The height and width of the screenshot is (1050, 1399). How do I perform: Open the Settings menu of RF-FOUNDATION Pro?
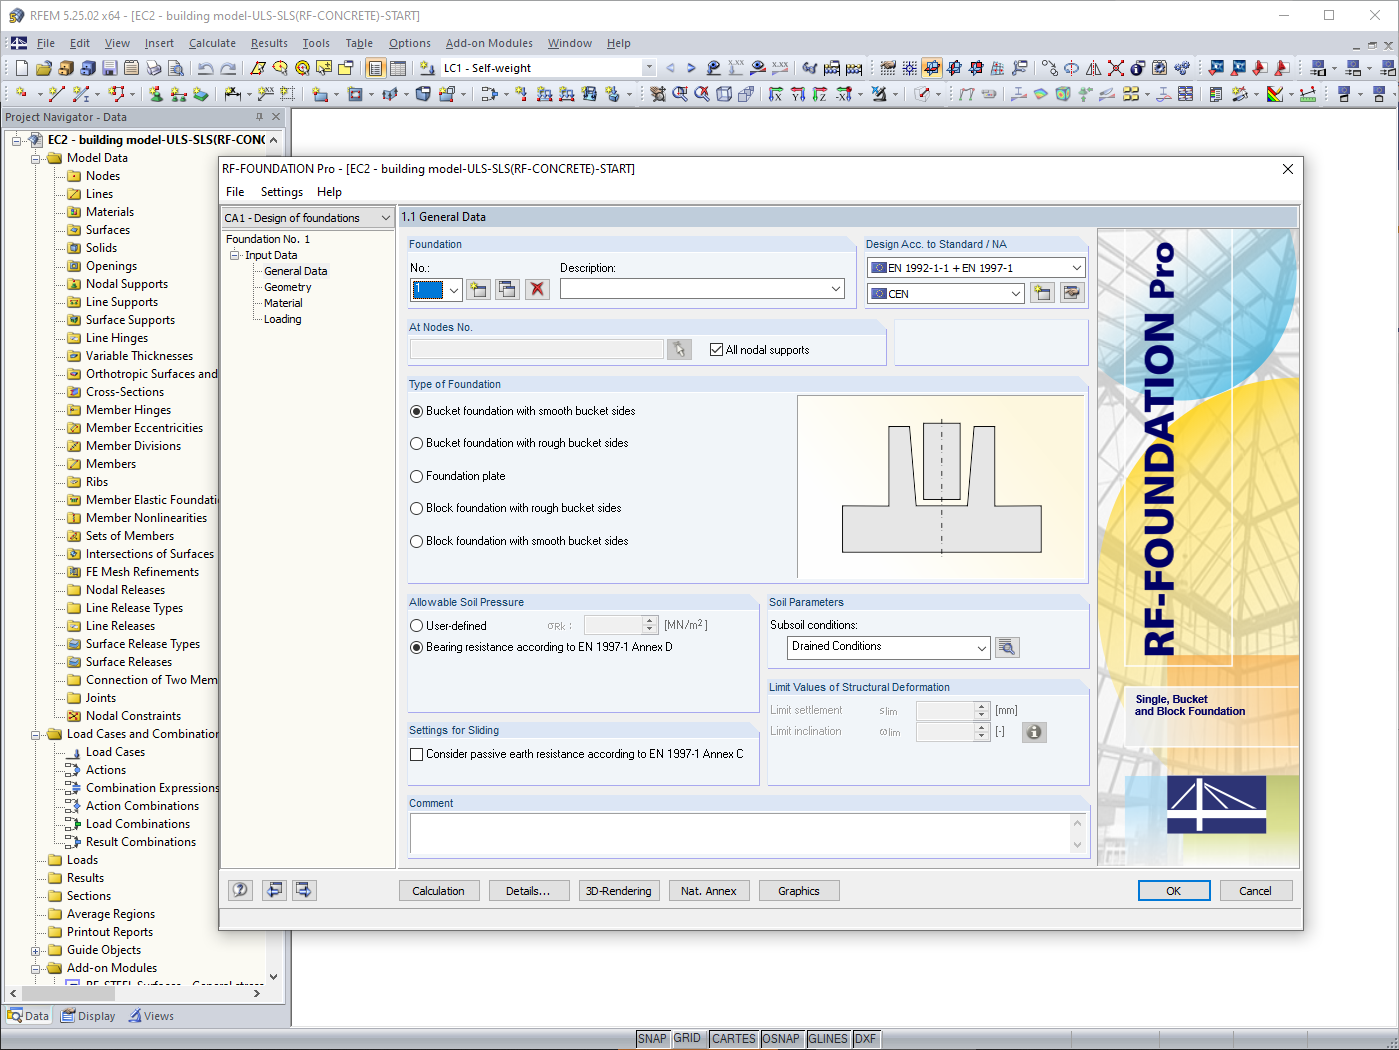[281, 191]
